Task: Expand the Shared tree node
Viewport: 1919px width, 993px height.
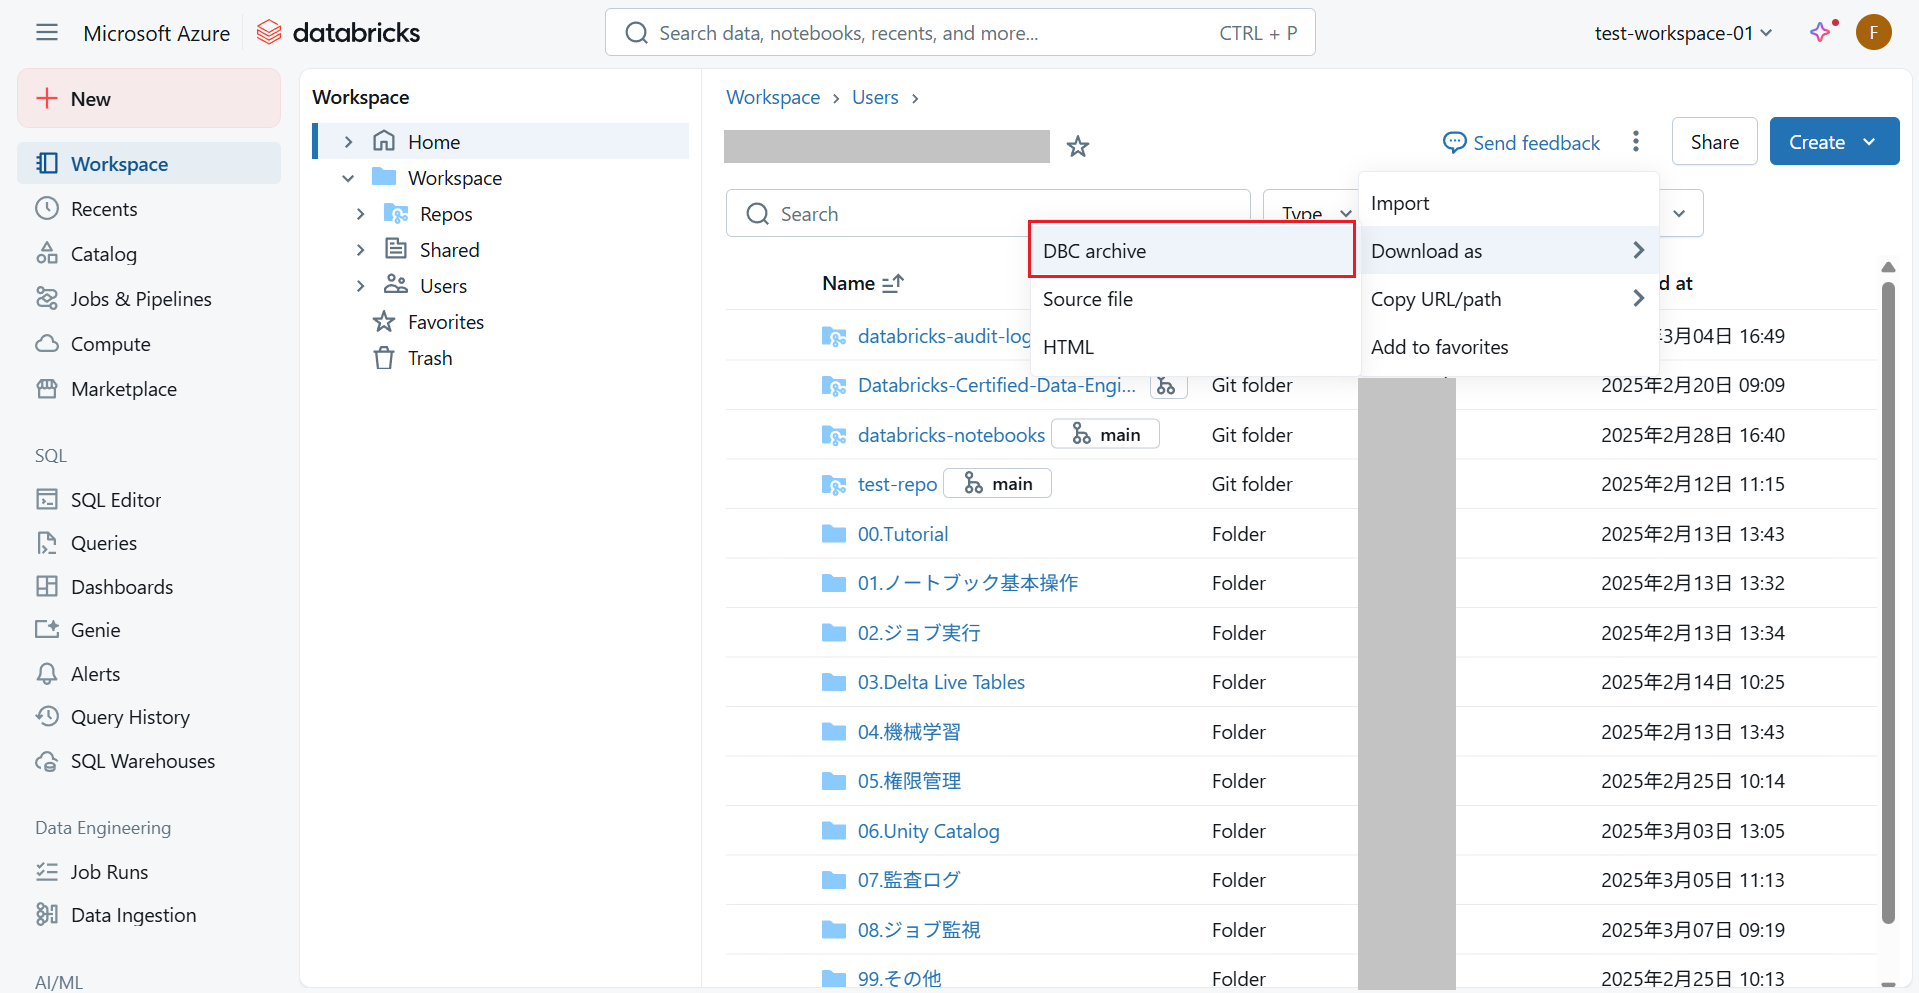Action: click(x=360, y=250)
